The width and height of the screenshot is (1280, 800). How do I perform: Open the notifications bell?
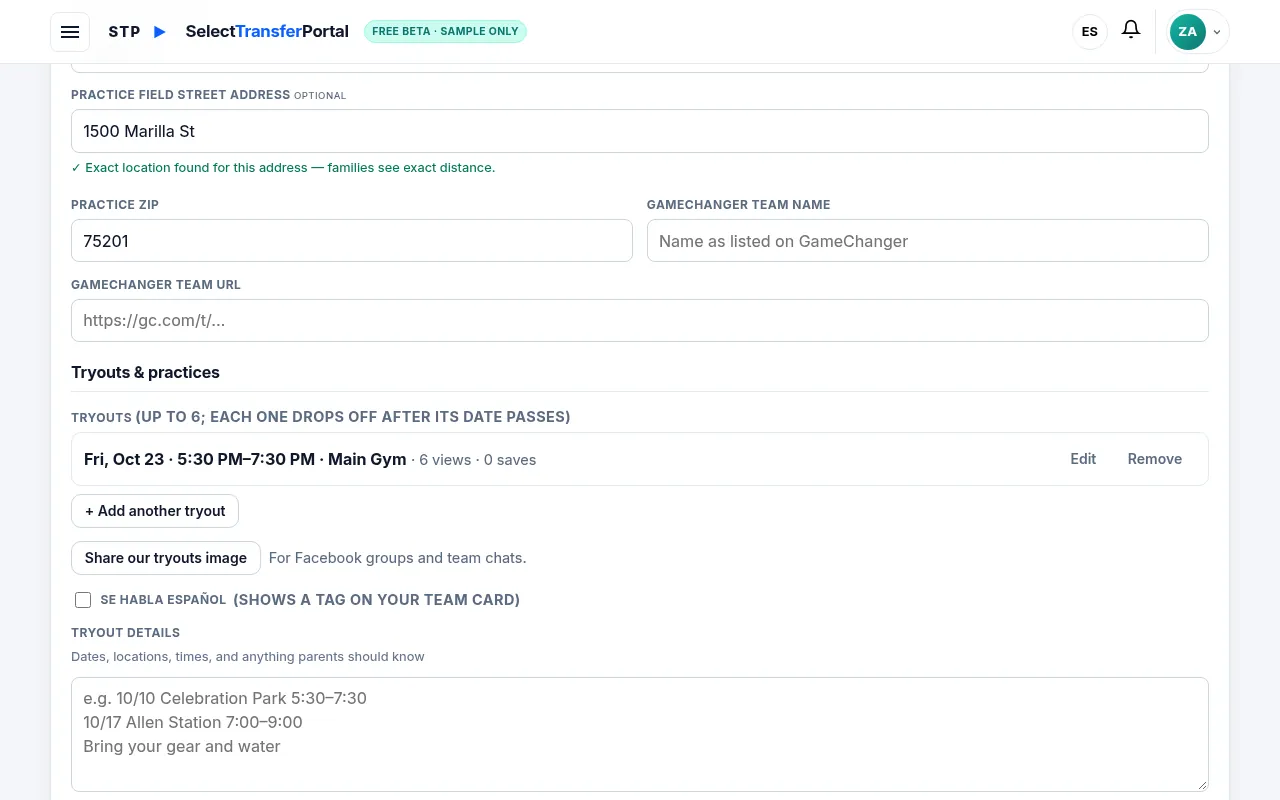(1131, 30)
